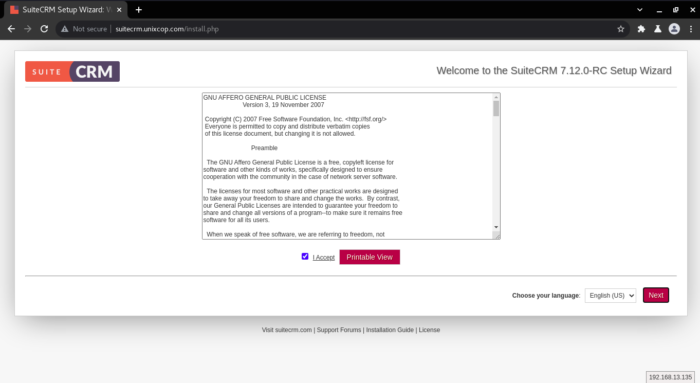The height and width of the screenshot is (383, 700).
Task: Select the SuiteCRM Setup Wizard tab
Action: (x=65, y=10)
